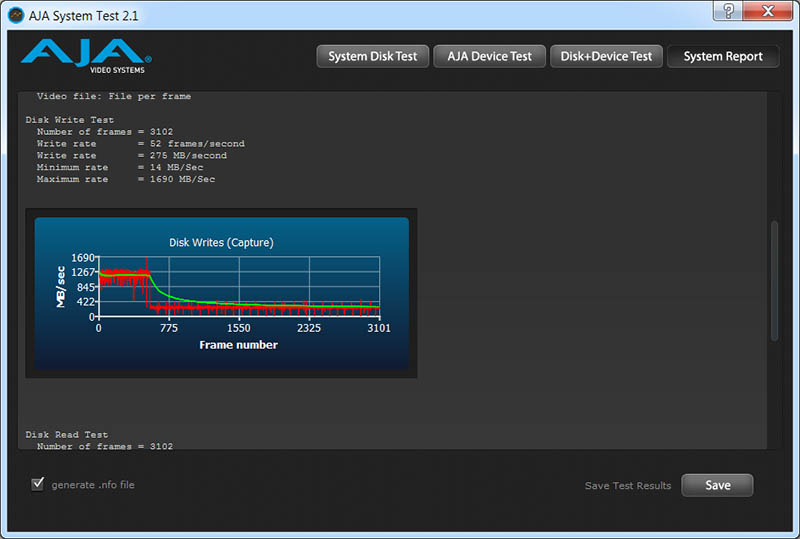This screenshot has height=539, width=800.
Task: Click the 'Write rate = 52 frames/second' line
Action: click(x=140, y=143)
